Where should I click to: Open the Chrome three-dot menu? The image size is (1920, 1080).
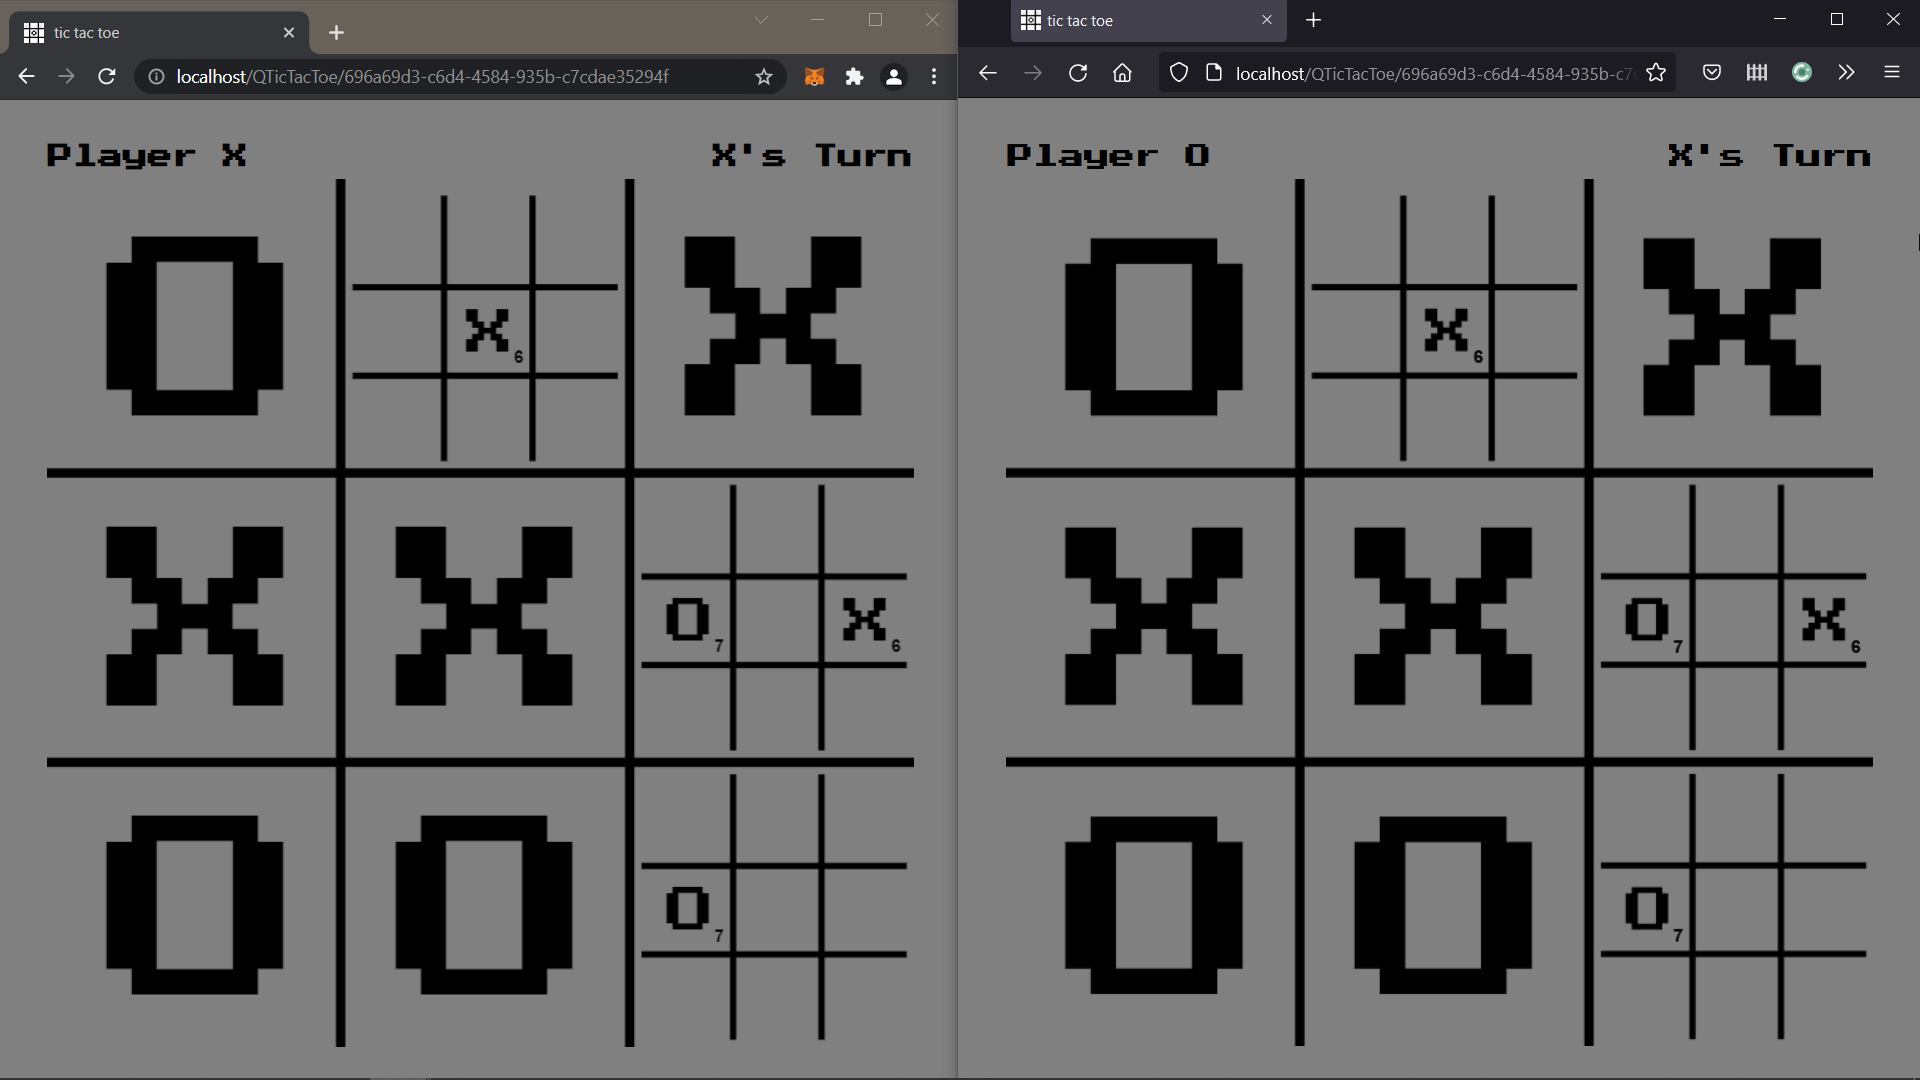pos(934,77)
